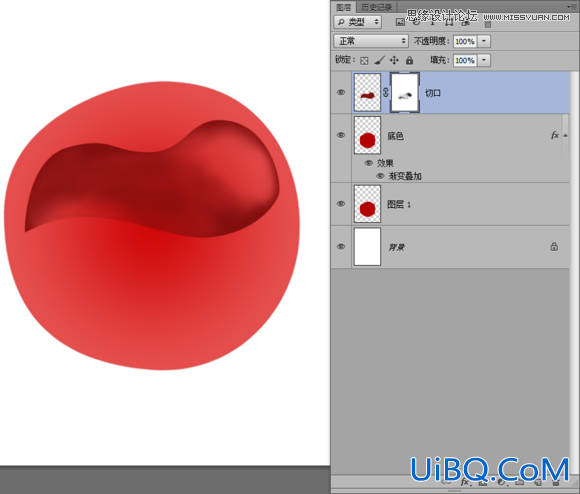Viewport: 580px width, 494px height.
Task: Click the 效果 effects label under 底色
Action: point(385,163)
